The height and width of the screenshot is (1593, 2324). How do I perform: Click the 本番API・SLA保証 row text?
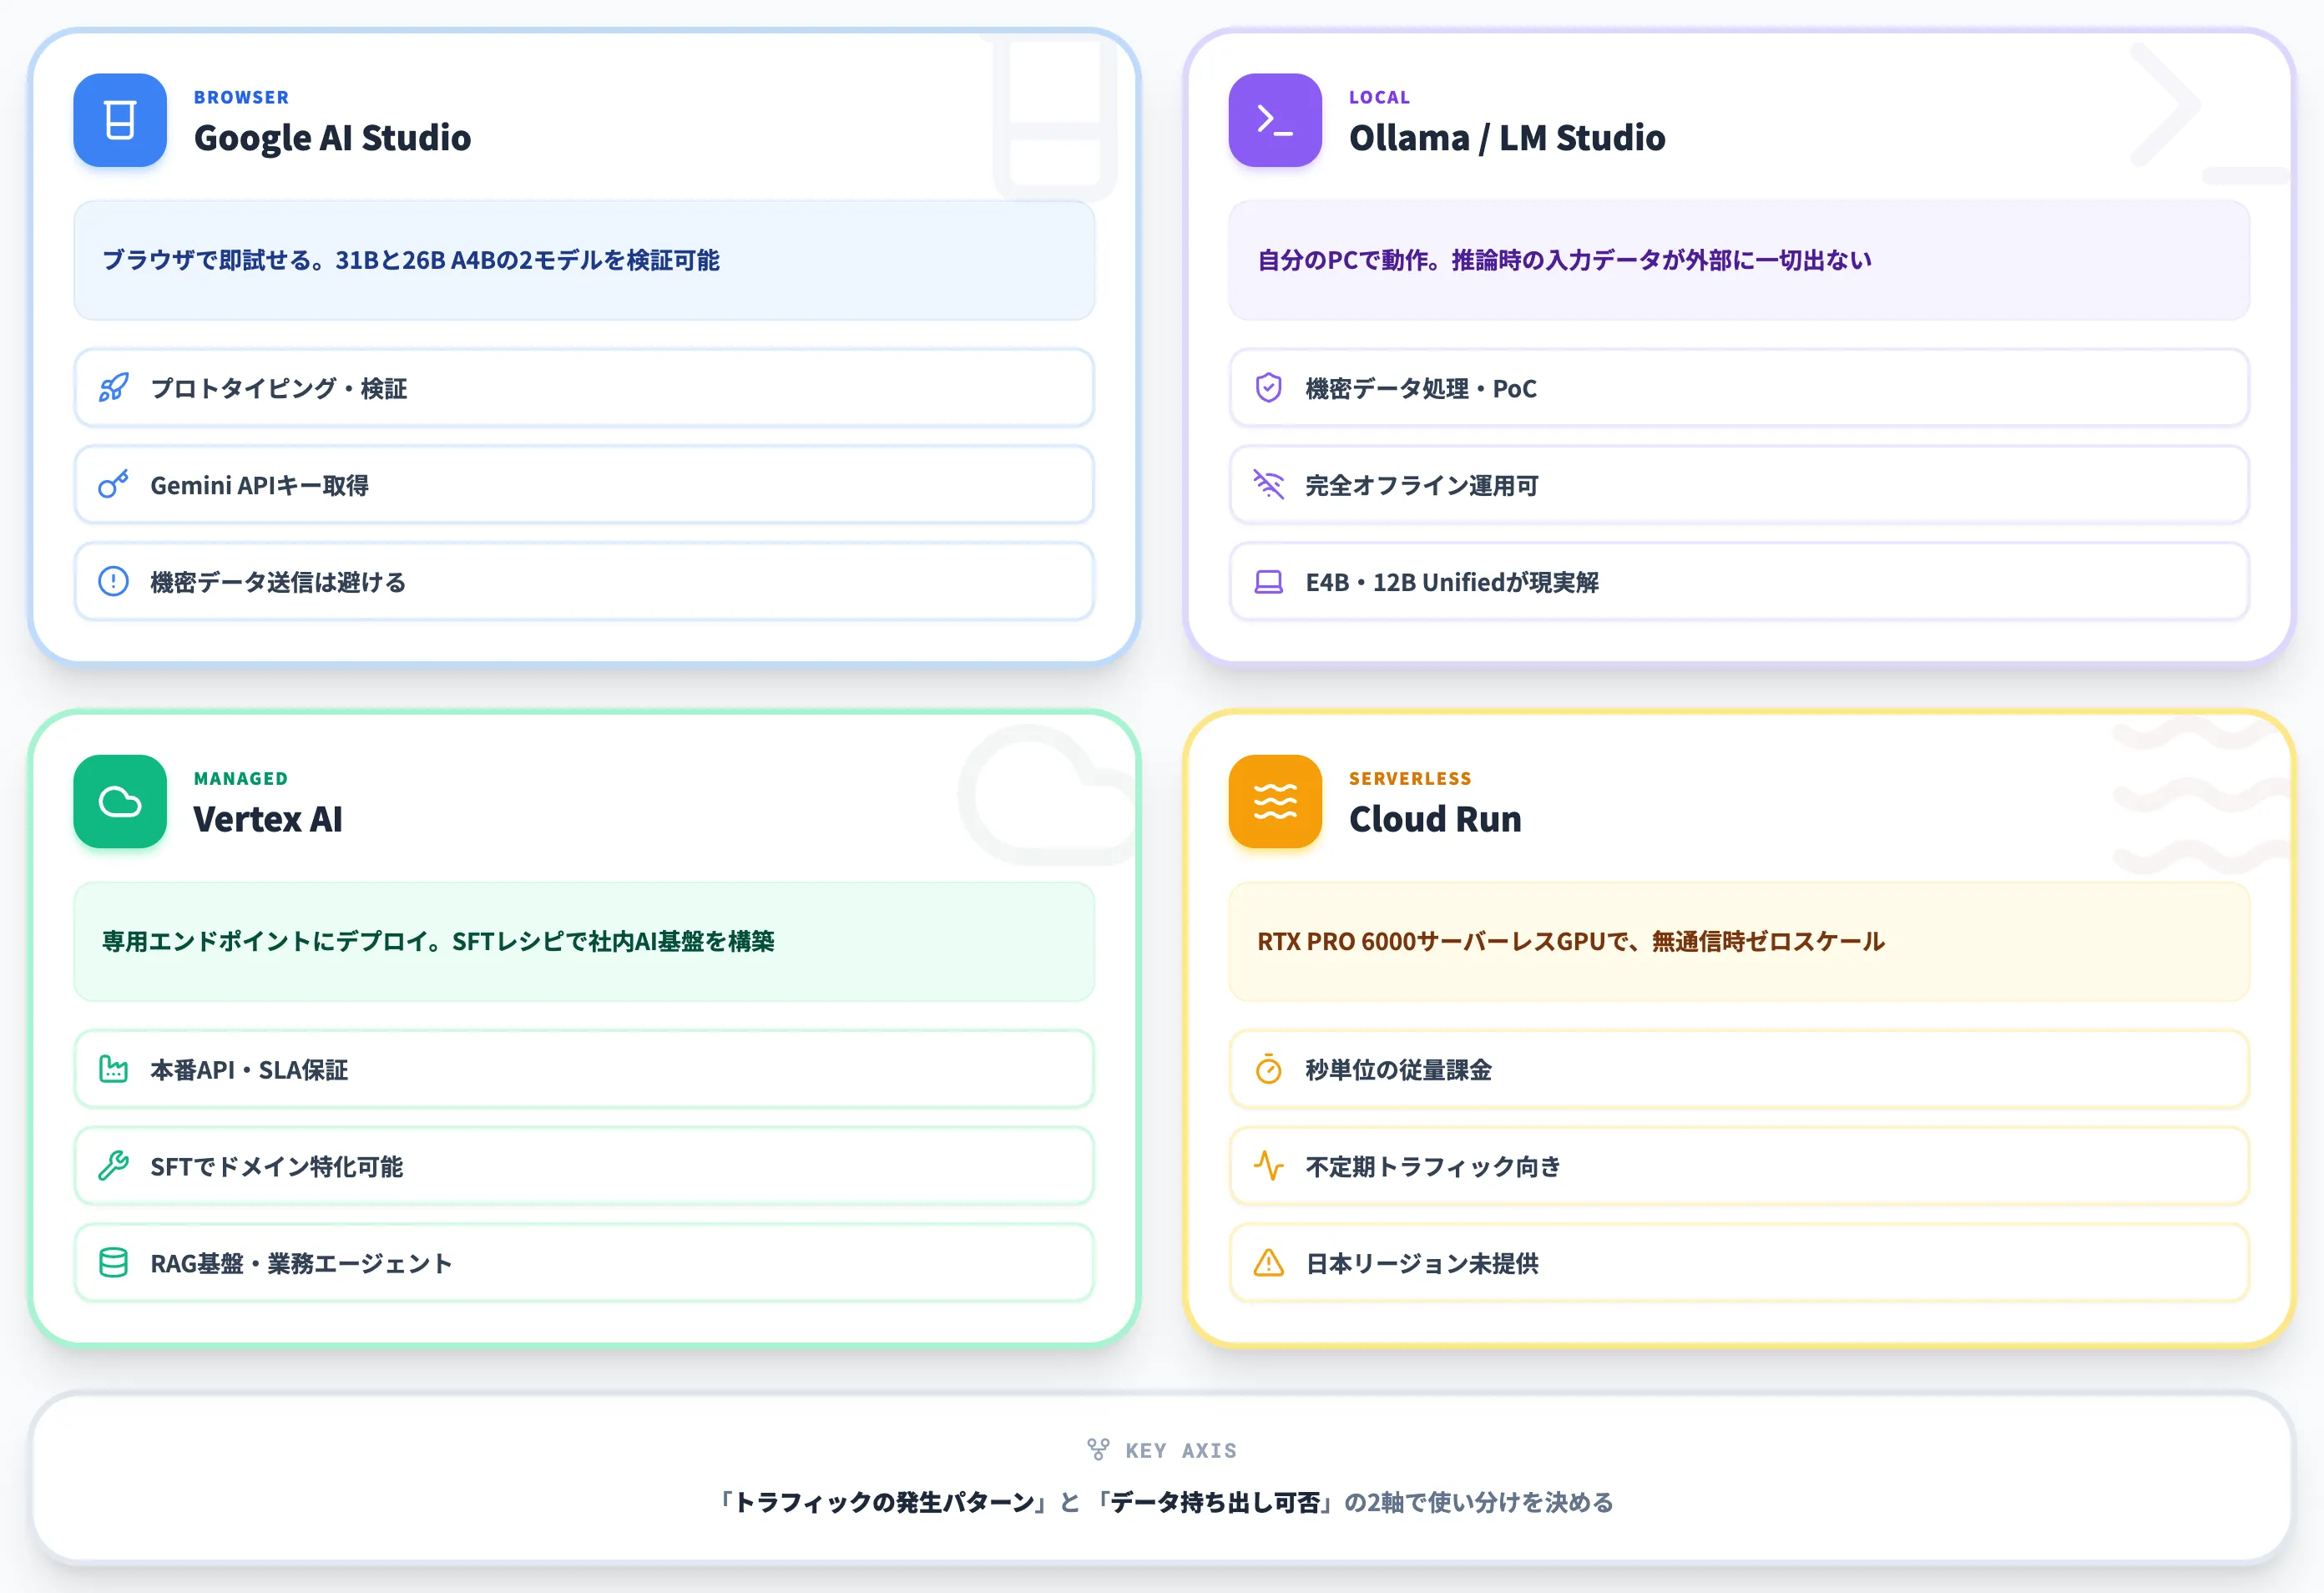(249, 1070)
